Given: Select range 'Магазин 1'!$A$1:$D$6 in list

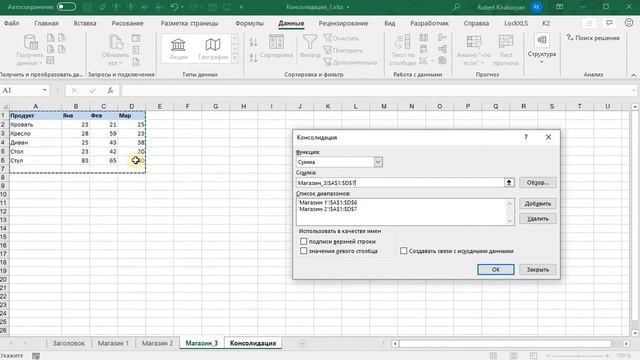Looking at the screenshot, I should (328, 202).
